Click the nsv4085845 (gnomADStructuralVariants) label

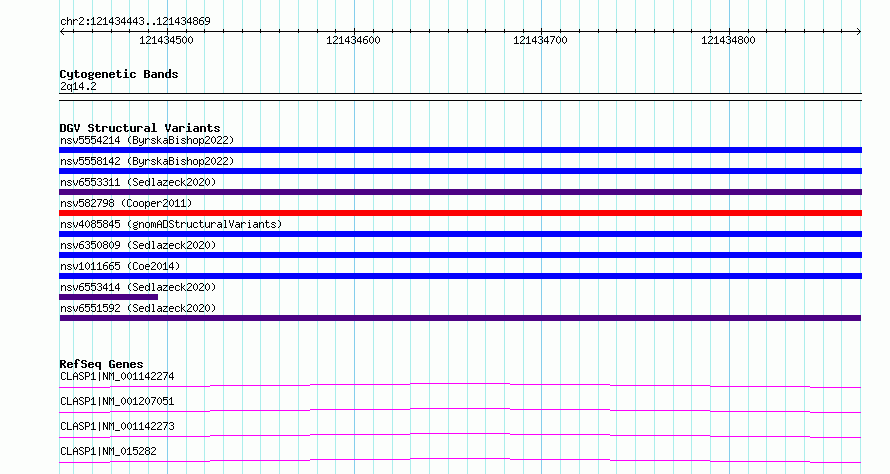171,224
